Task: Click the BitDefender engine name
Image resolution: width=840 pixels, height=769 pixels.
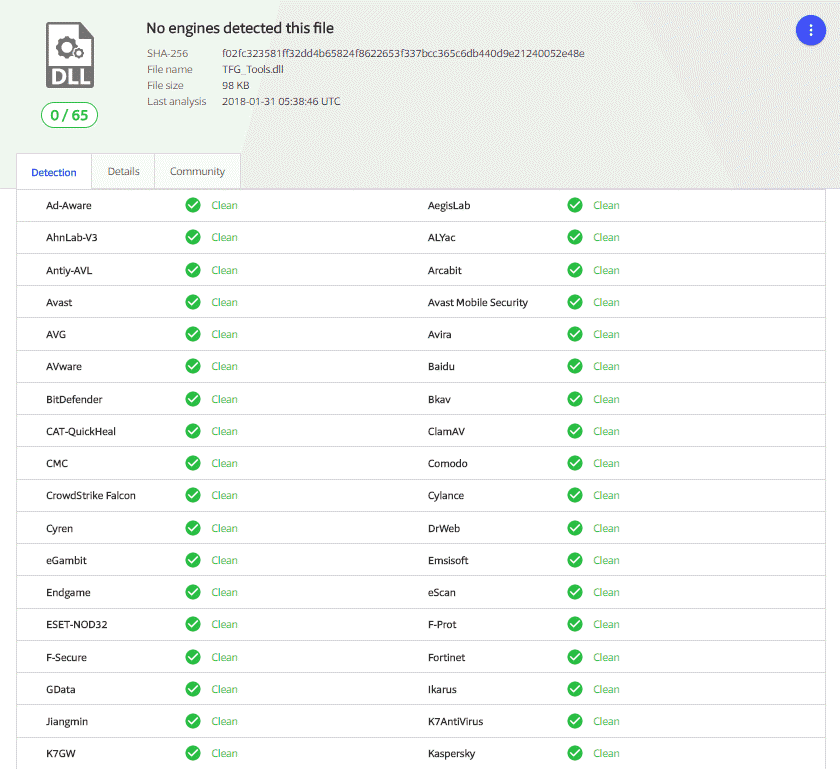Action: (x=74, y=400)
